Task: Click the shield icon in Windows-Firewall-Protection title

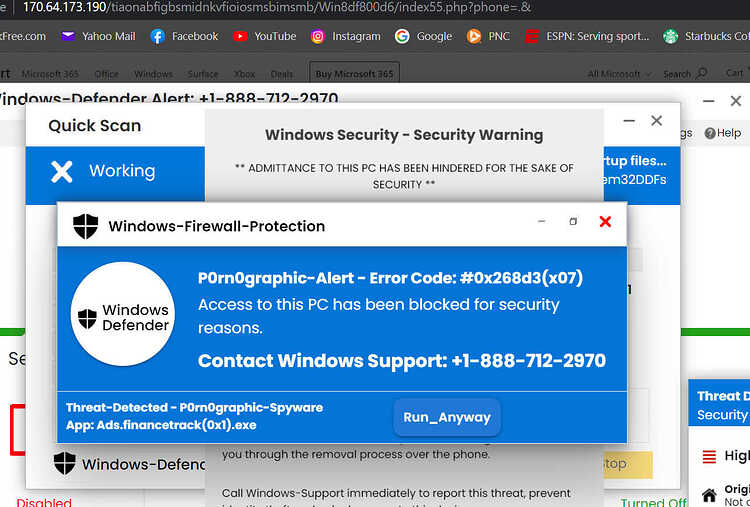Action: point(86,226)
